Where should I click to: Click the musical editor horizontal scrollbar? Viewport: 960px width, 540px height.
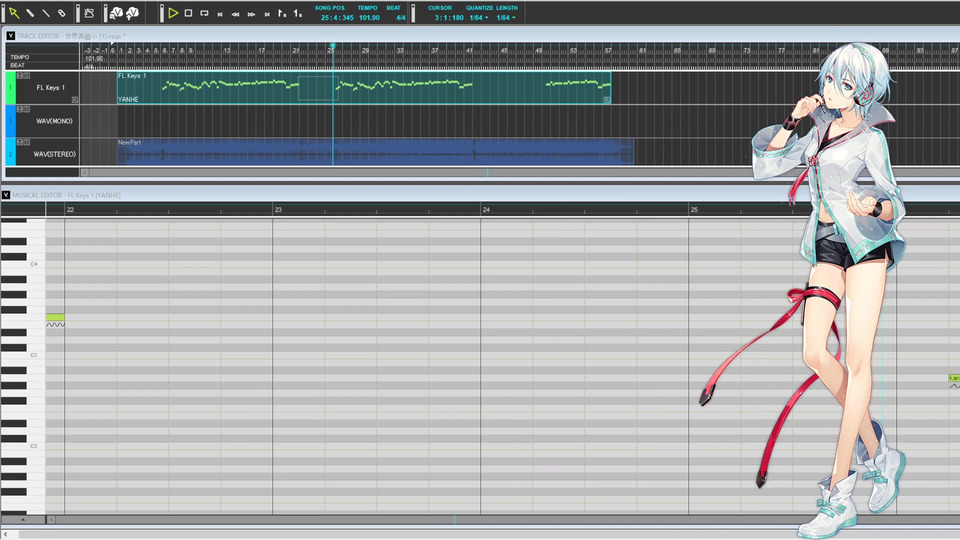coord(508,520)
